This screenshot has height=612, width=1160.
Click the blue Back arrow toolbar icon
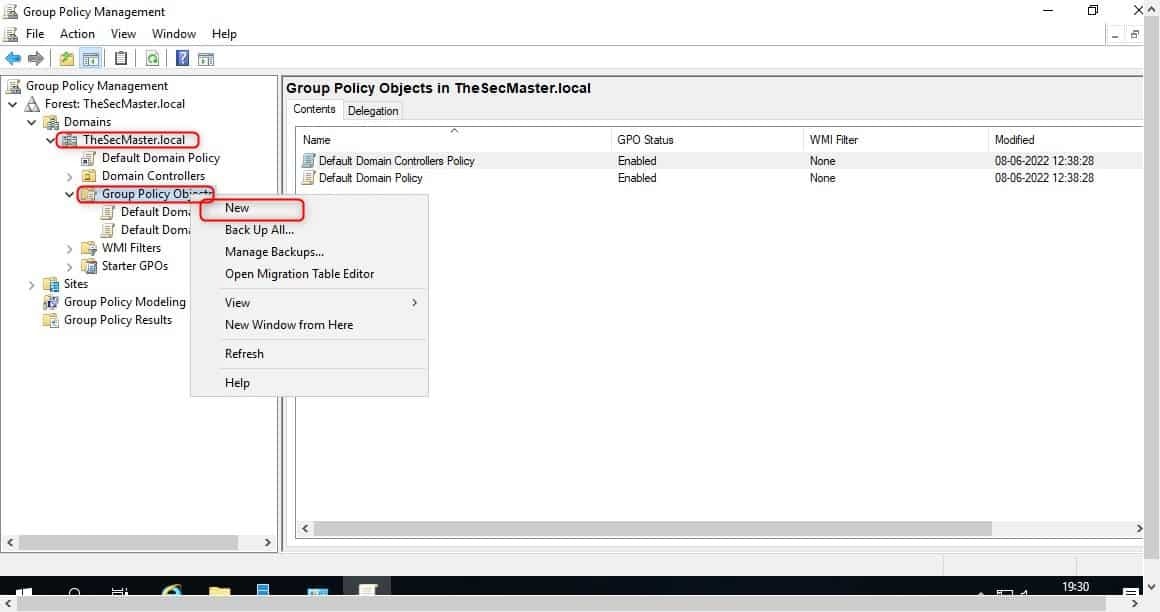[13, 58]
